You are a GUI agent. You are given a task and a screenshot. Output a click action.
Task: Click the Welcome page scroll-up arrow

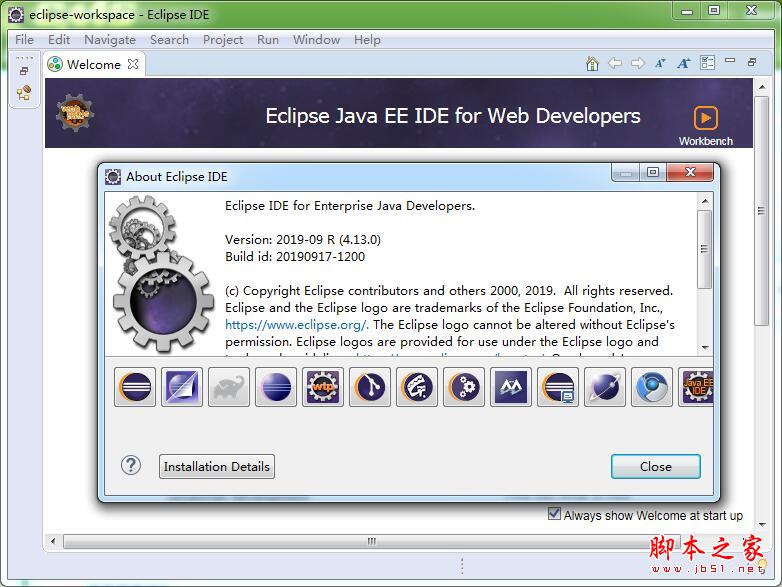point(762,87)
